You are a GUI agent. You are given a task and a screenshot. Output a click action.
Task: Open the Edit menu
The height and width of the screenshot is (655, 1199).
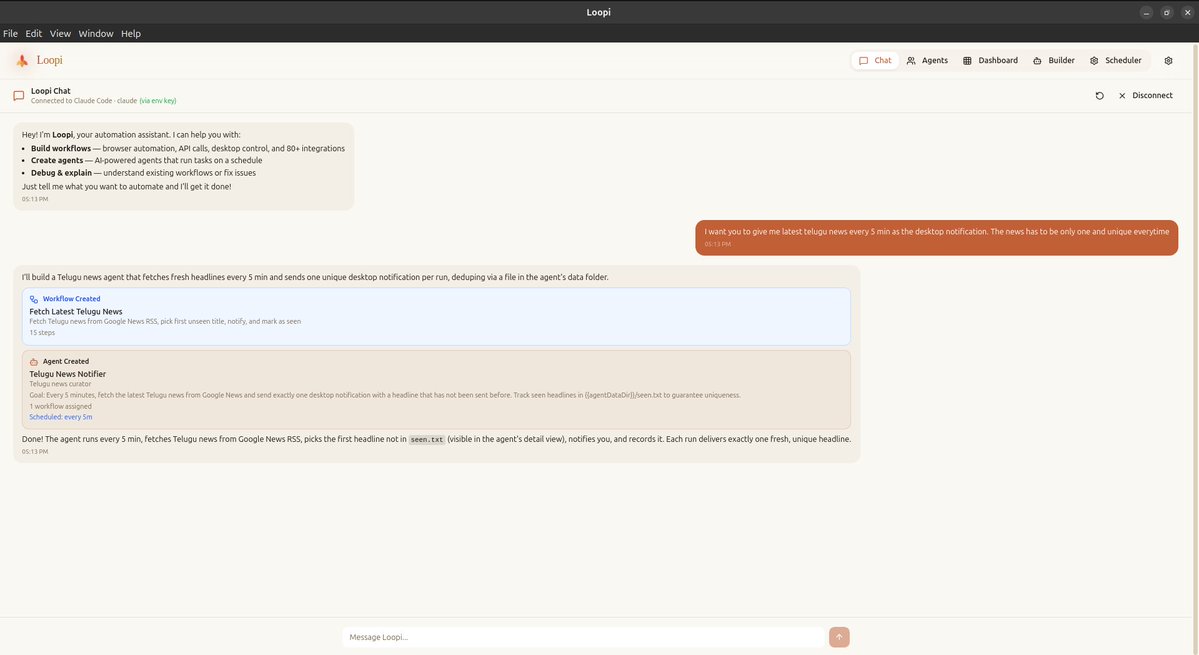point(34,34)
